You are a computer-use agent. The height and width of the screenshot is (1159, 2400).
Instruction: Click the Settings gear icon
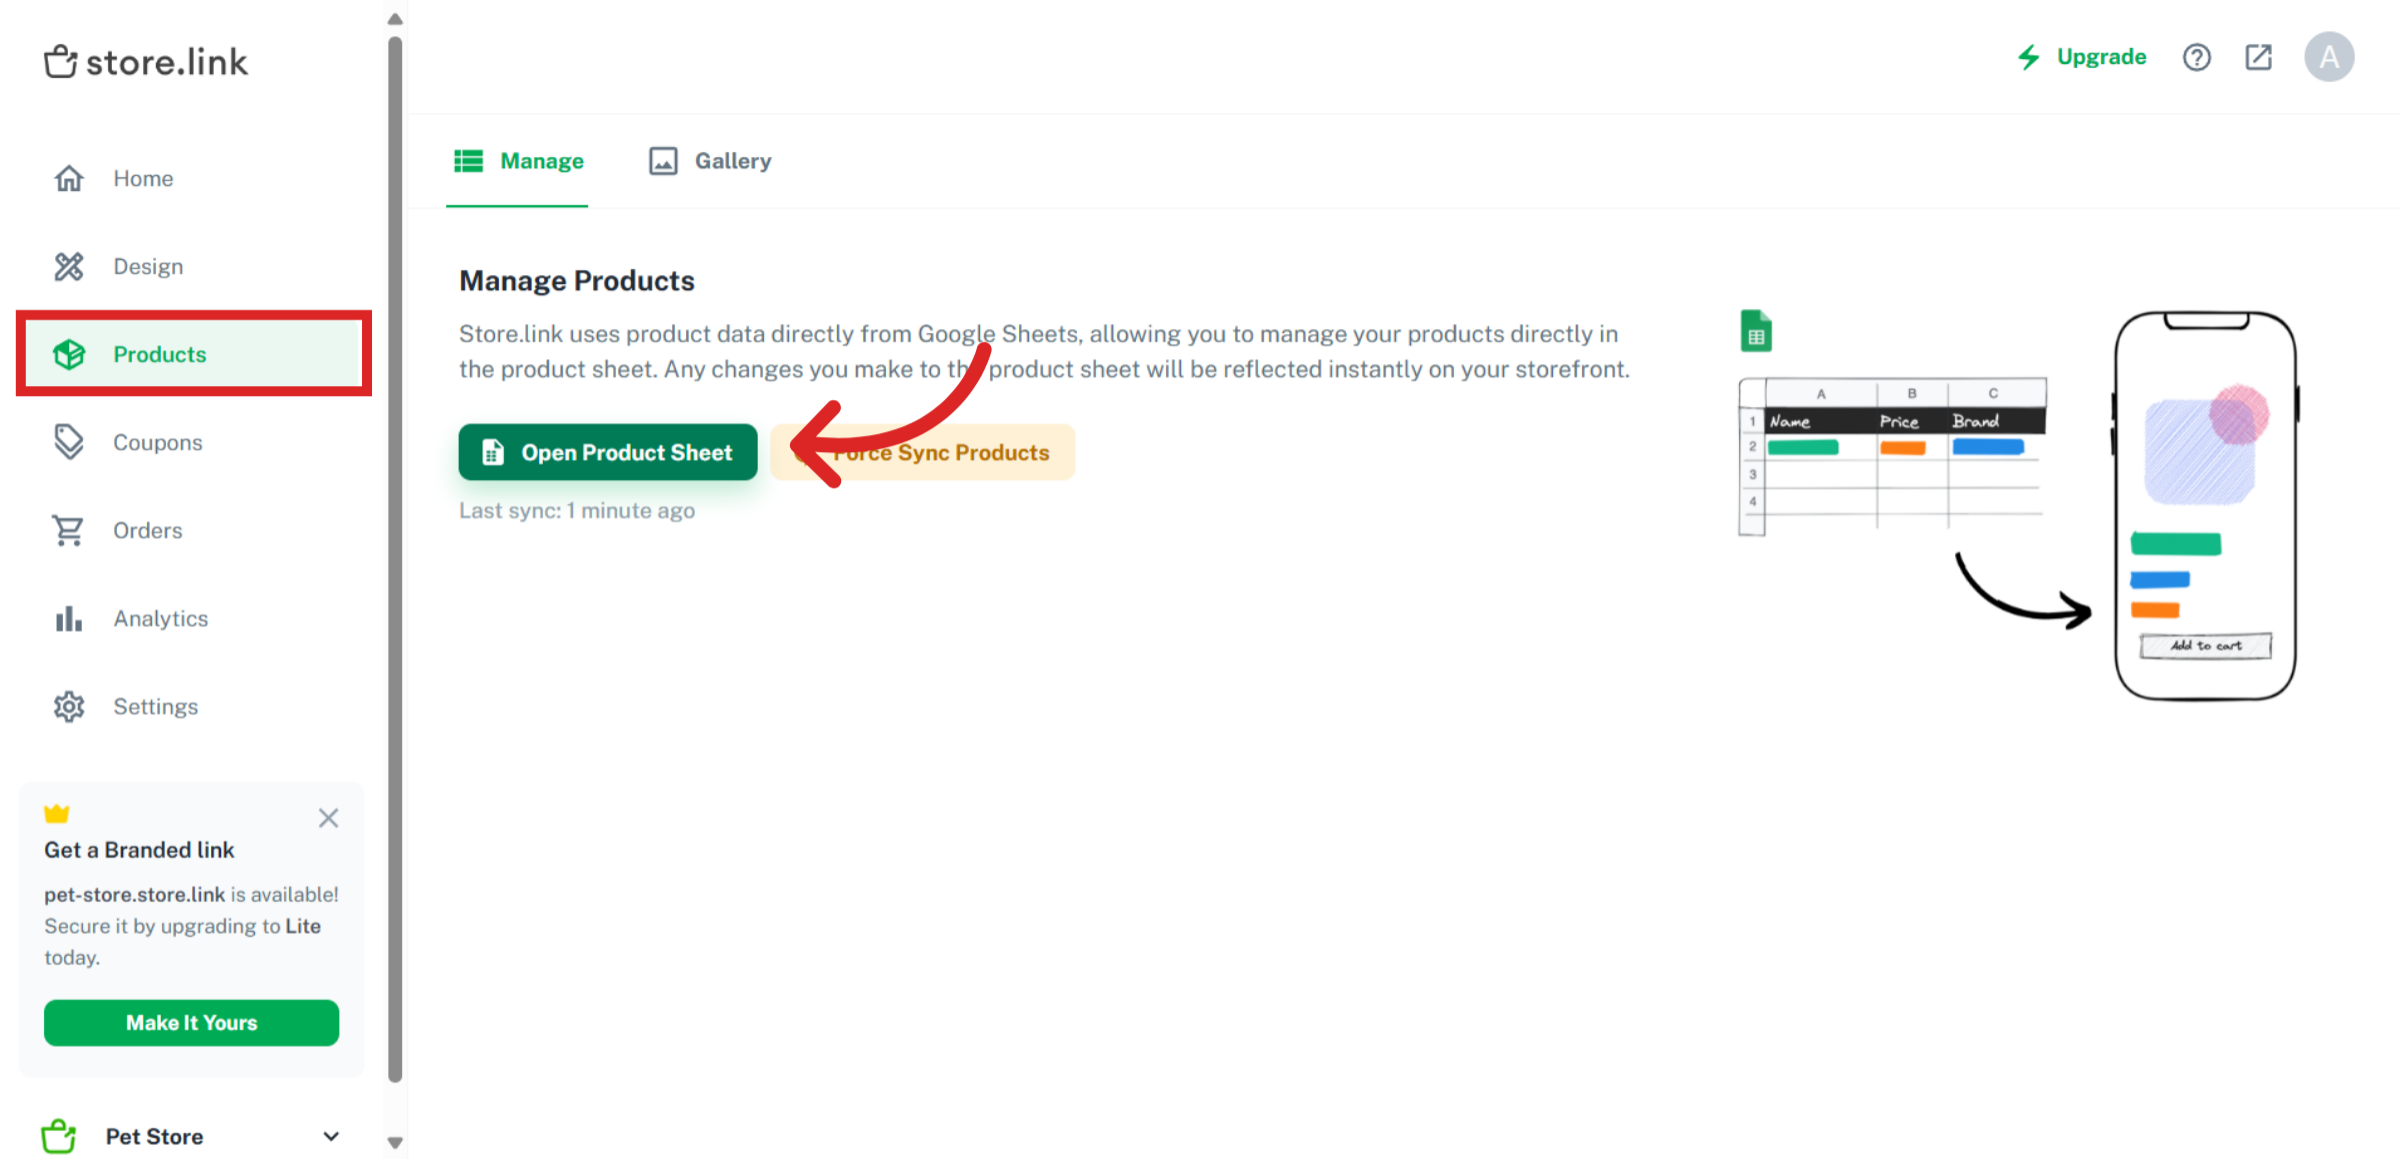(69, 706)
